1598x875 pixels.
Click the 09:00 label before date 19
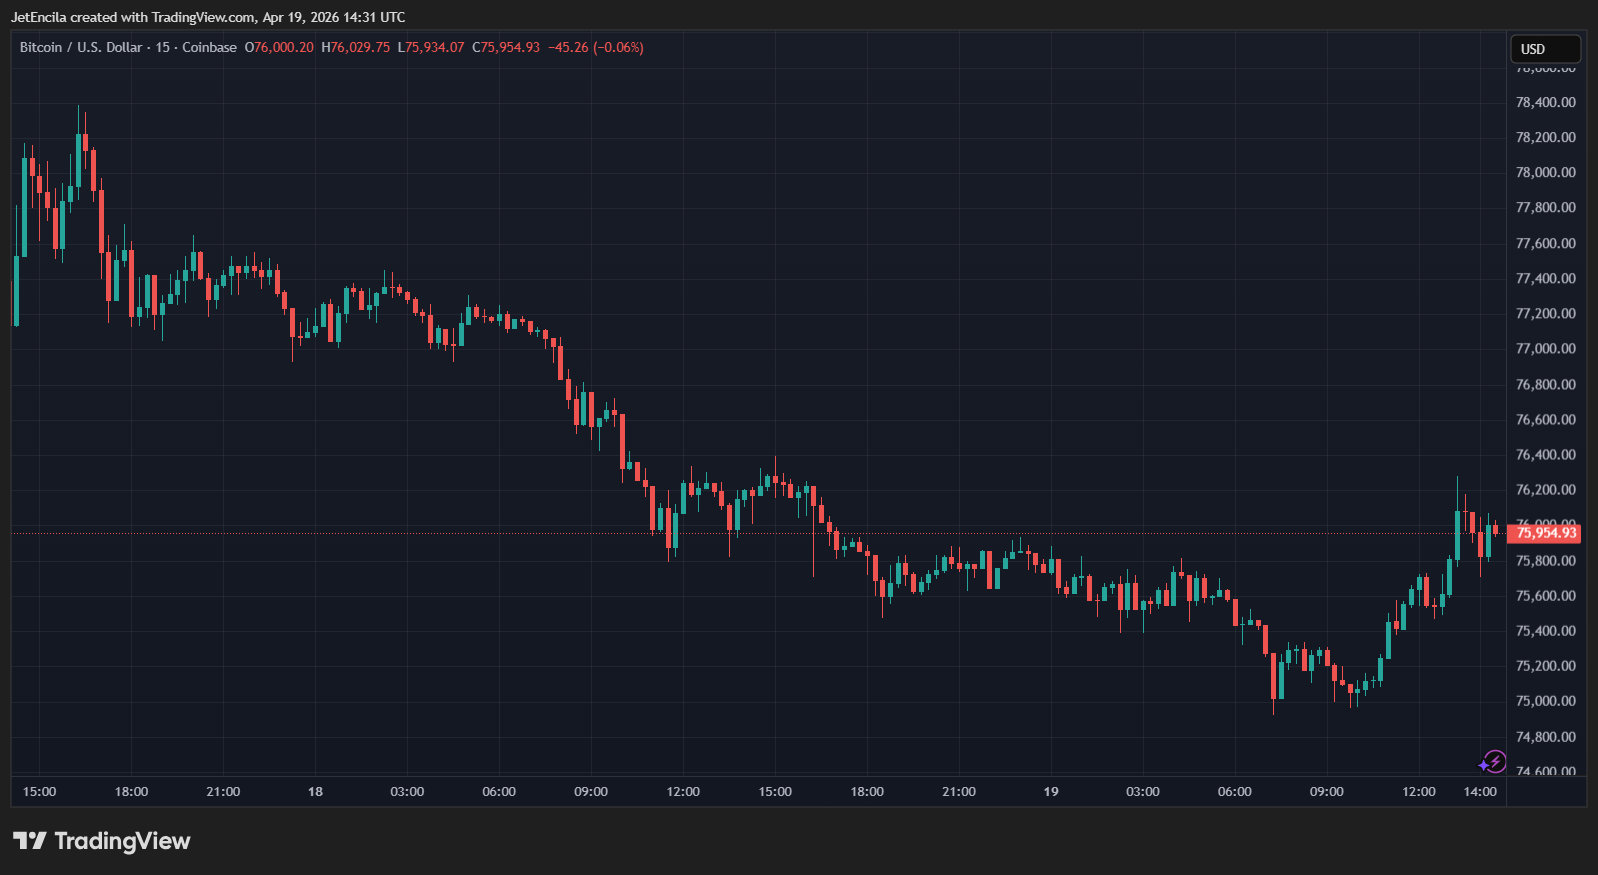tap(591, 792)
